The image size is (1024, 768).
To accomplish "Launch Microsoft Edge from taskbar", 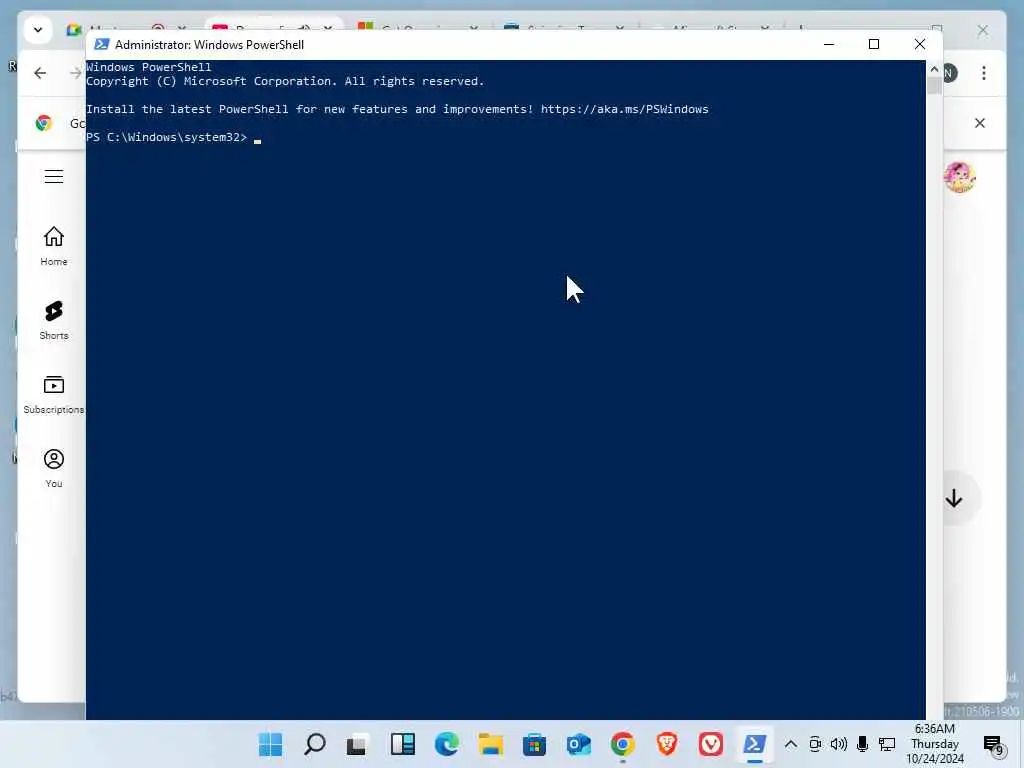I will (x=447, y=744).
